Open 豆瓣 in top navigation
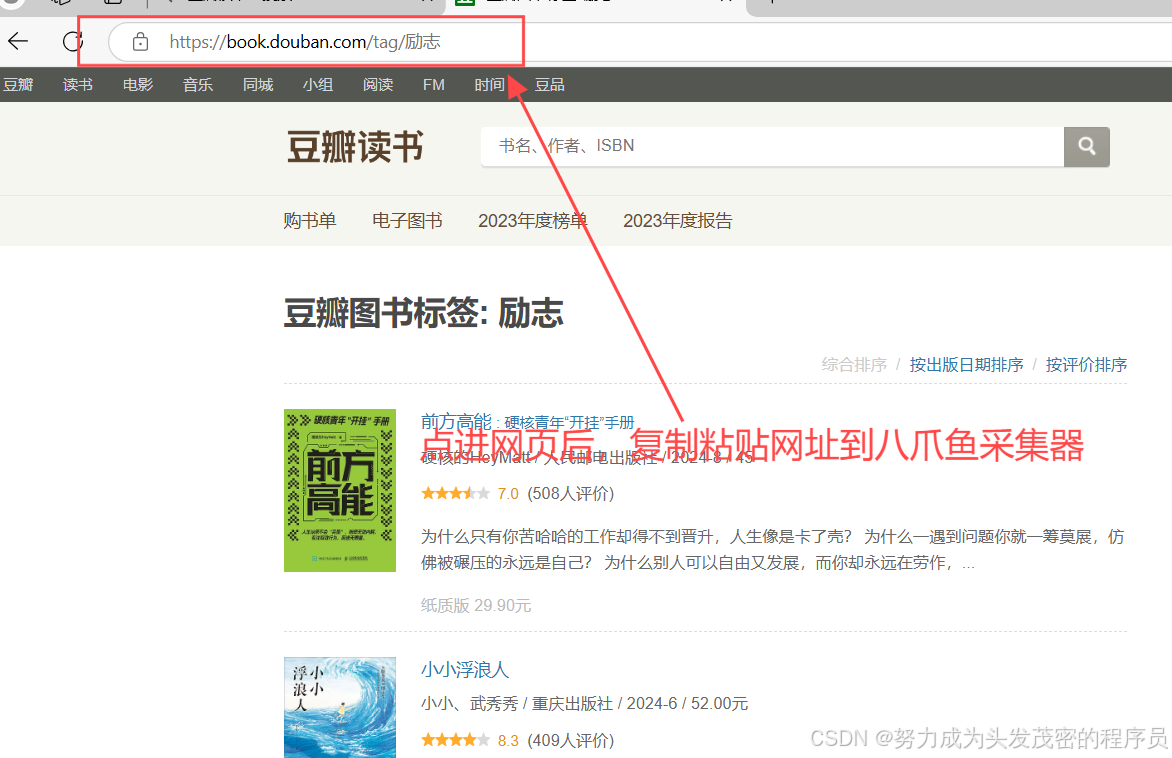This screenshot has height=758, width=1172. (18, 84)
